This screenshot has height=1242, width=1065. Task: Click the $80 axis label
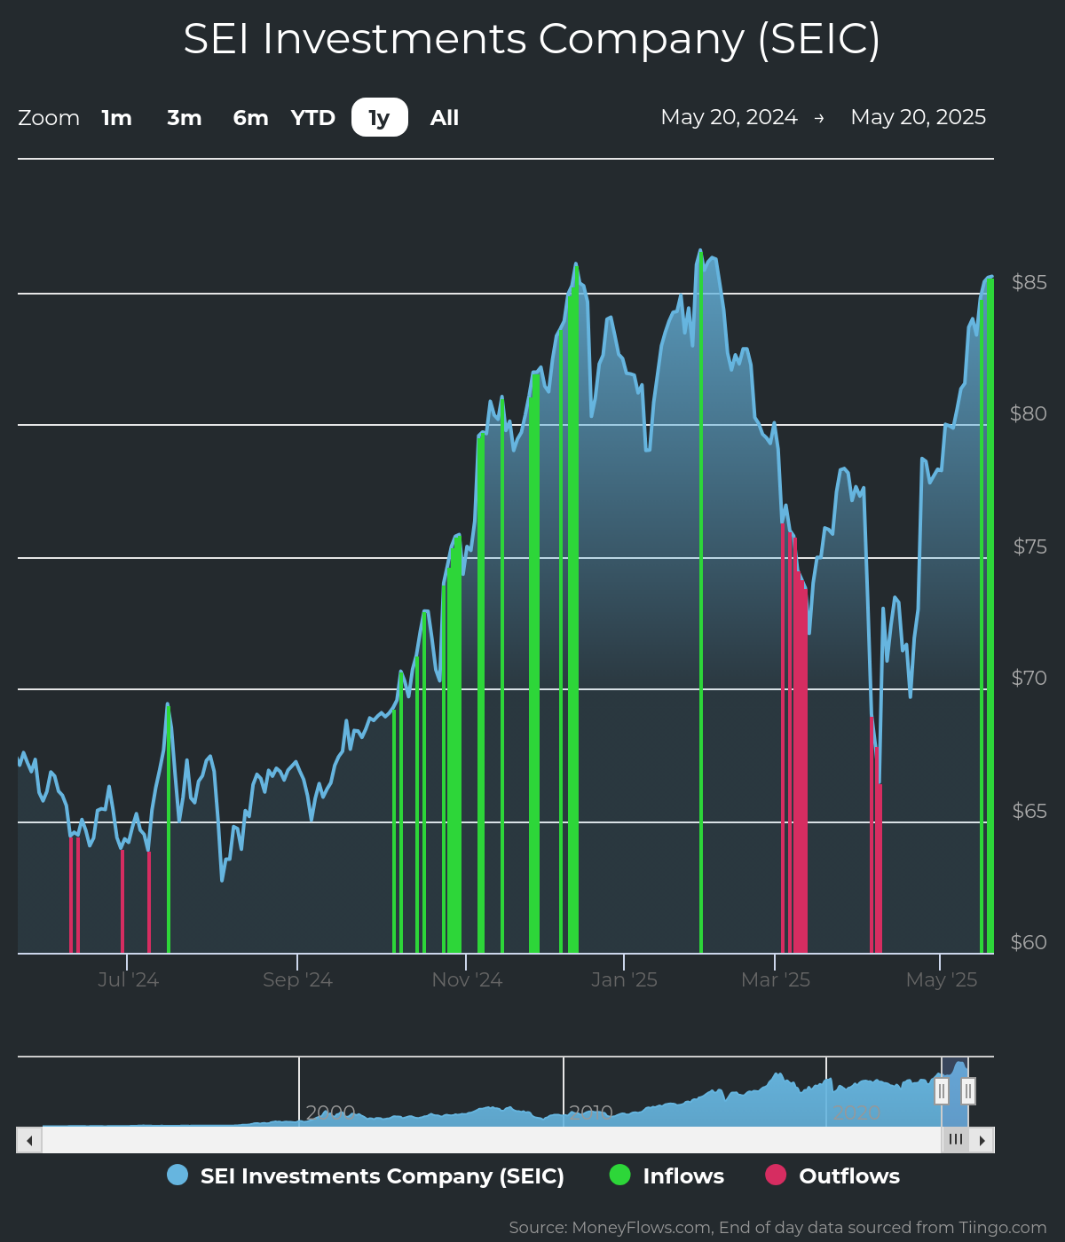click(1029, 414)
